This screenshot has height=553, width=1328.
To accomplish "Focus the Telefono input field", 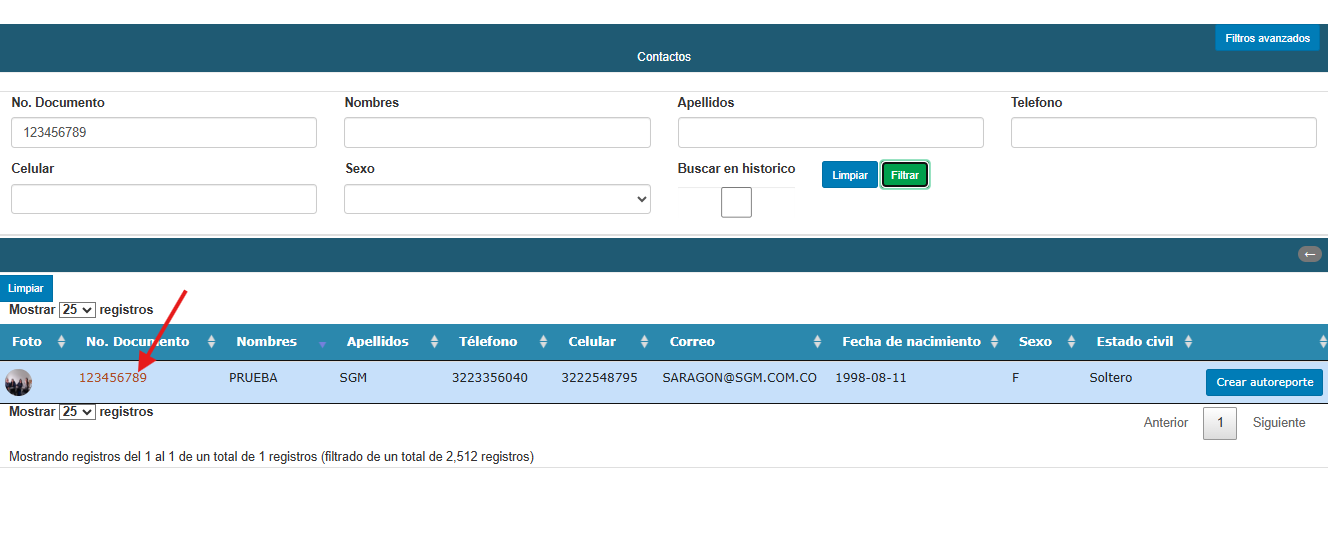I will (x=1164, y=133).
